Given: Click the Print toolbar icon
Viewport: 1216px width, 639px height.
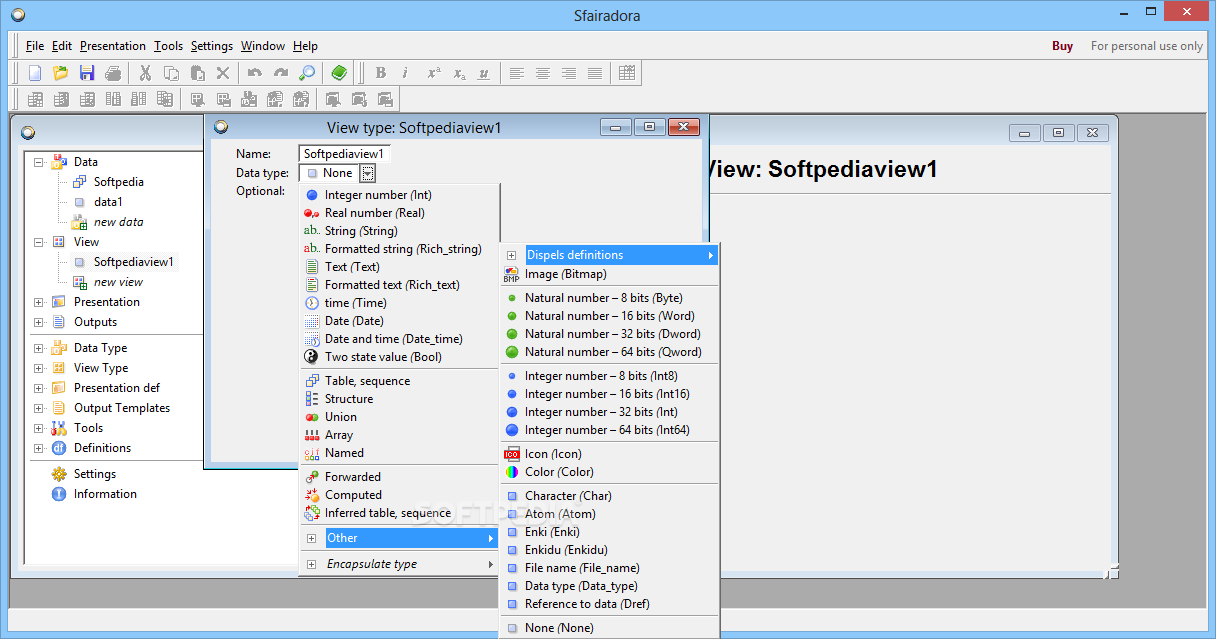Looking at the screenshot, I should click(x=114, y=73).
